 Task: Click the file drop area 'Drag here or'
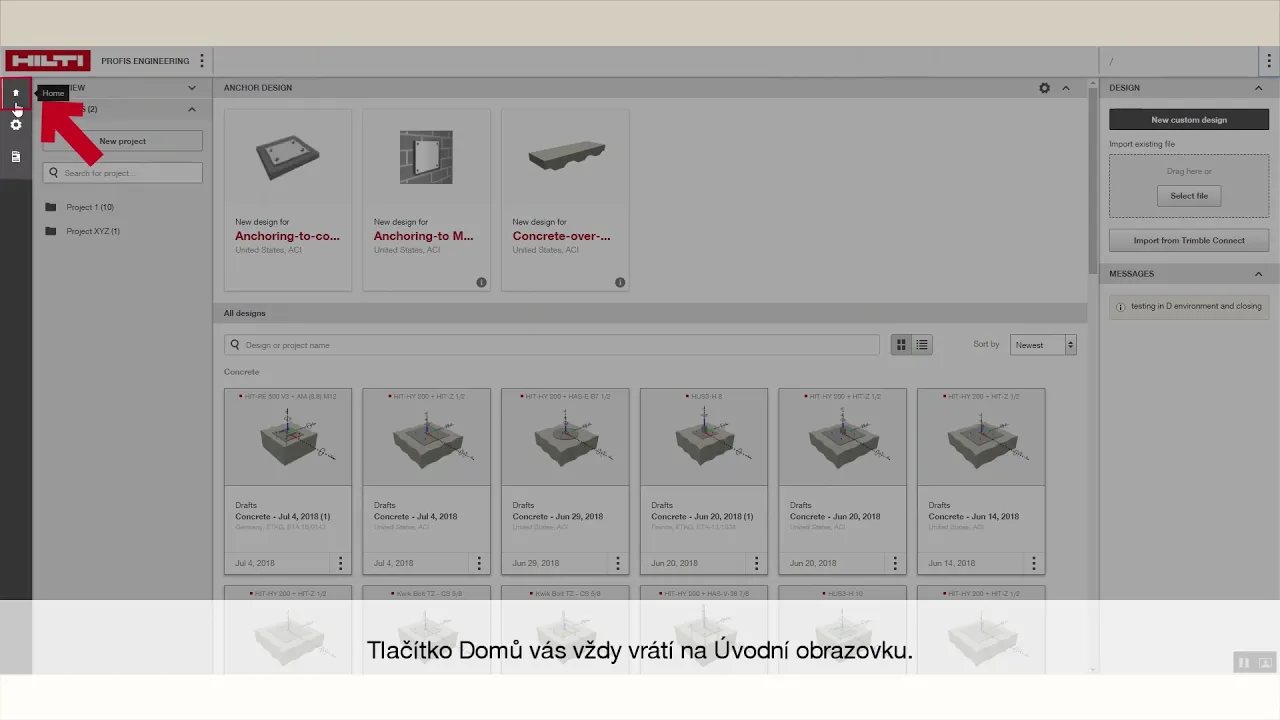tap(1189, 186)
